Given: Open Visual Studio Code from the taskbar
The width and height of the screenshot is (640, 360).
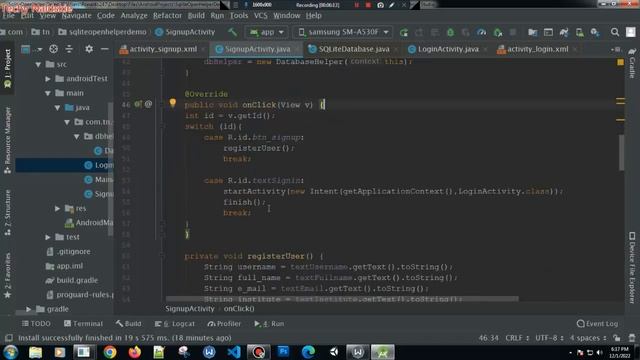Looking at the screenshot, I should point(234,352).
